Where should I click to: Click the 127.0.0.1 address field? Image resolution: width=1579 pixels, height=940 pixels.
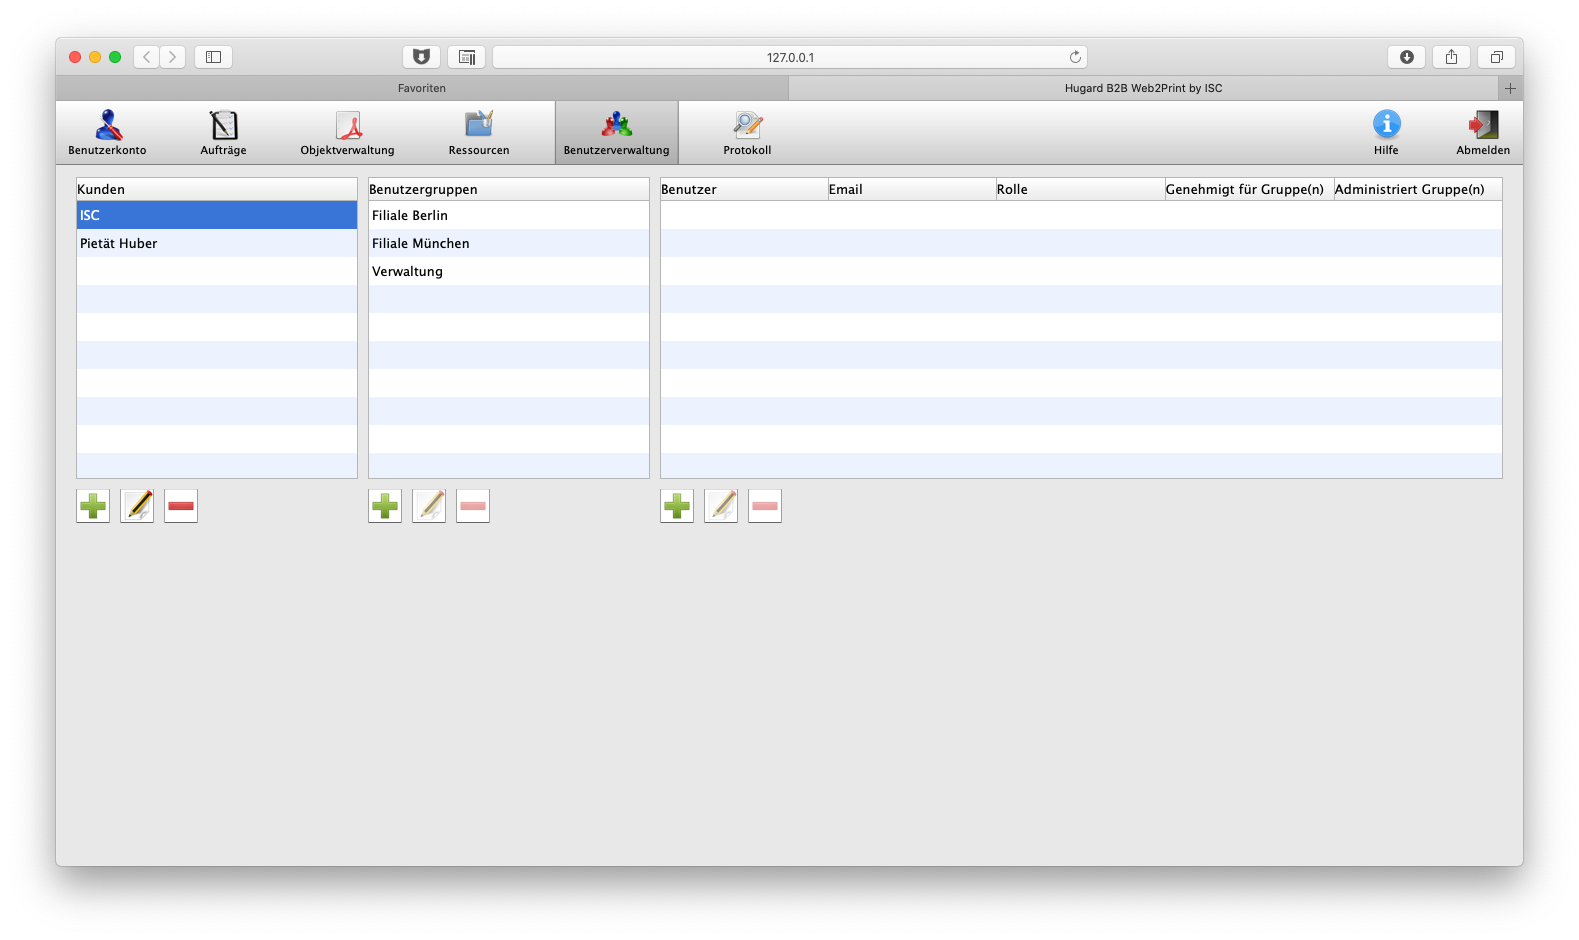coord(790,57)
